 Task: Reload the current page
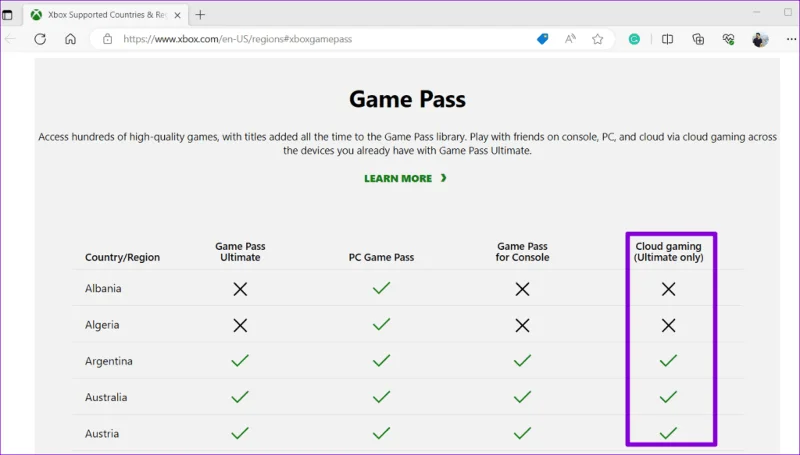(x=40, y=39)
